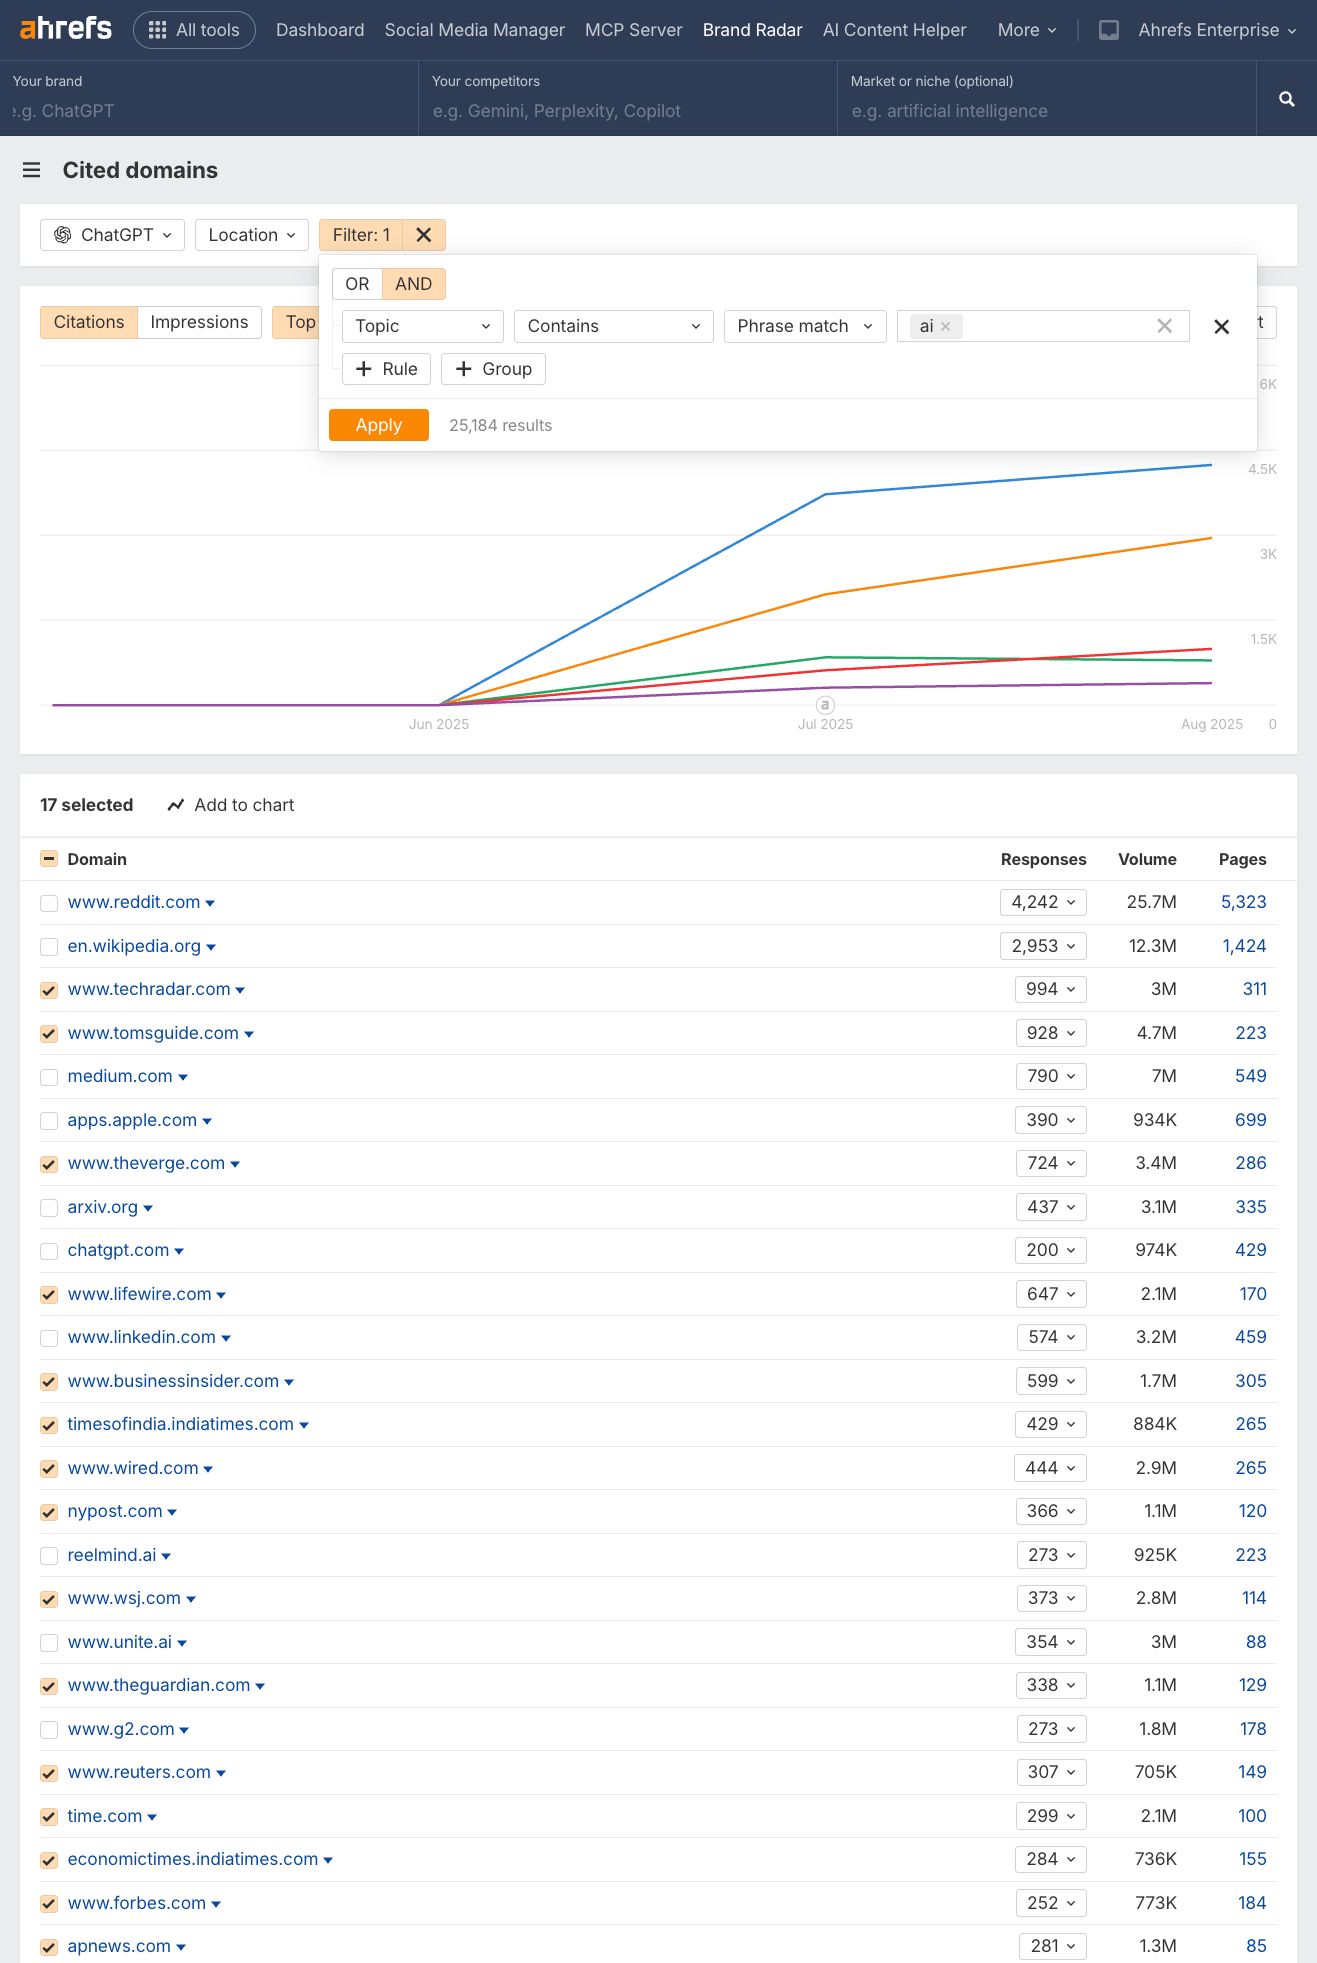The width and height of the screenshot is (1317, 1963).
Task: Uncheck the www.techradar.com checkbox
Action: pos(49,990)
